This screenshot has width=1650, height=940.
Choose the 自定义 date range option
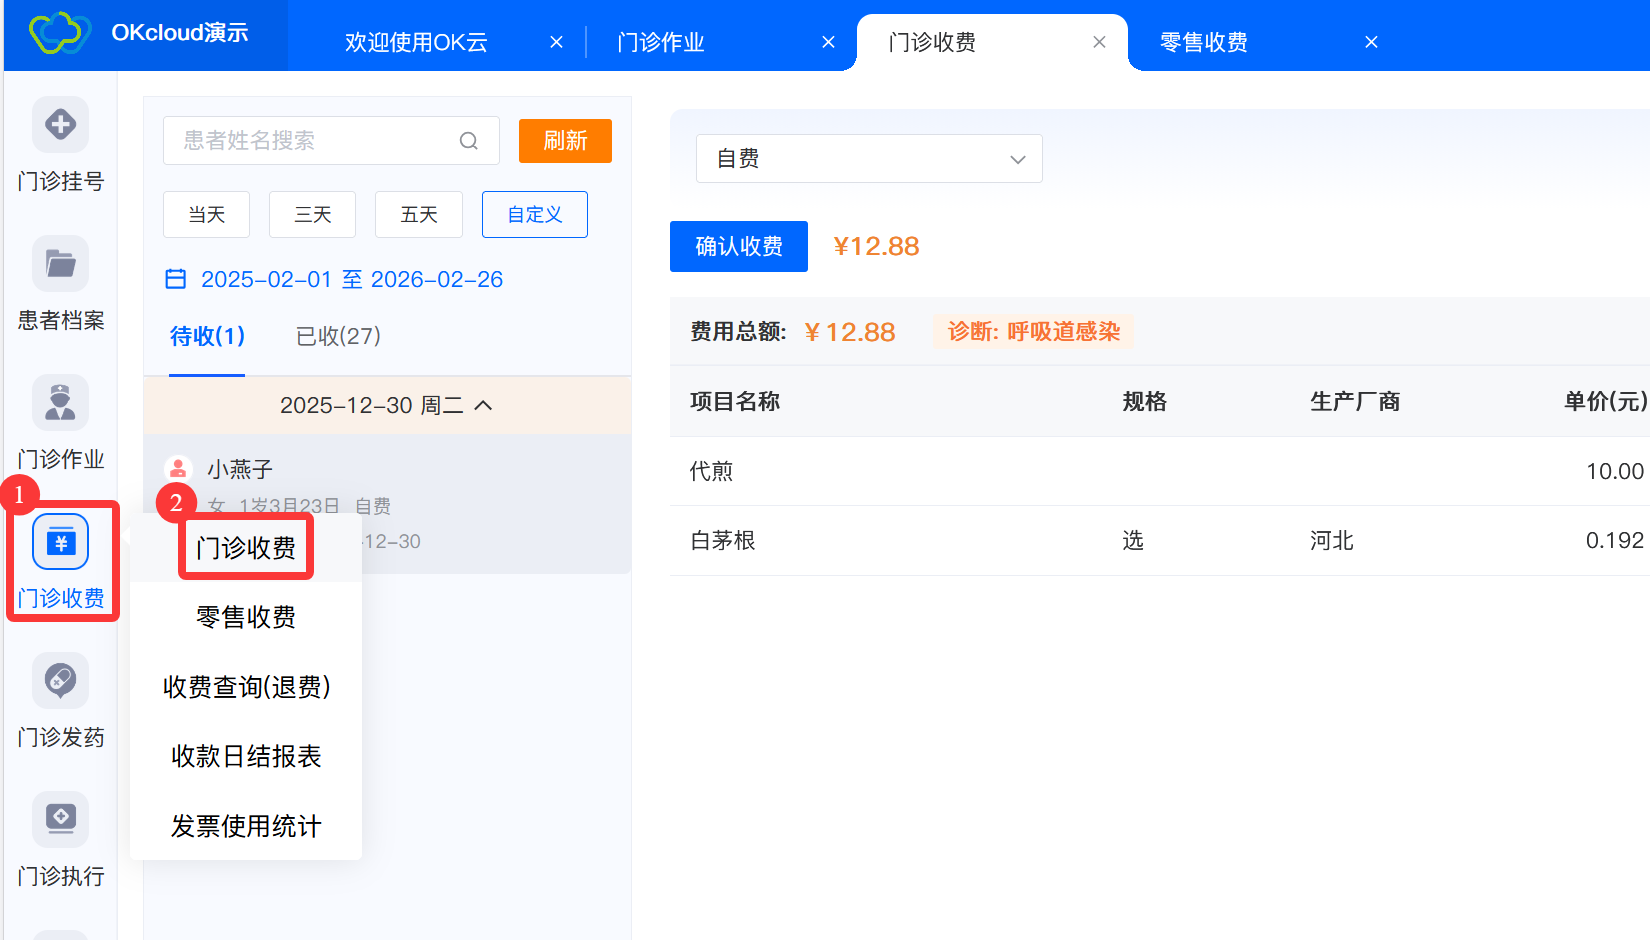534,215
